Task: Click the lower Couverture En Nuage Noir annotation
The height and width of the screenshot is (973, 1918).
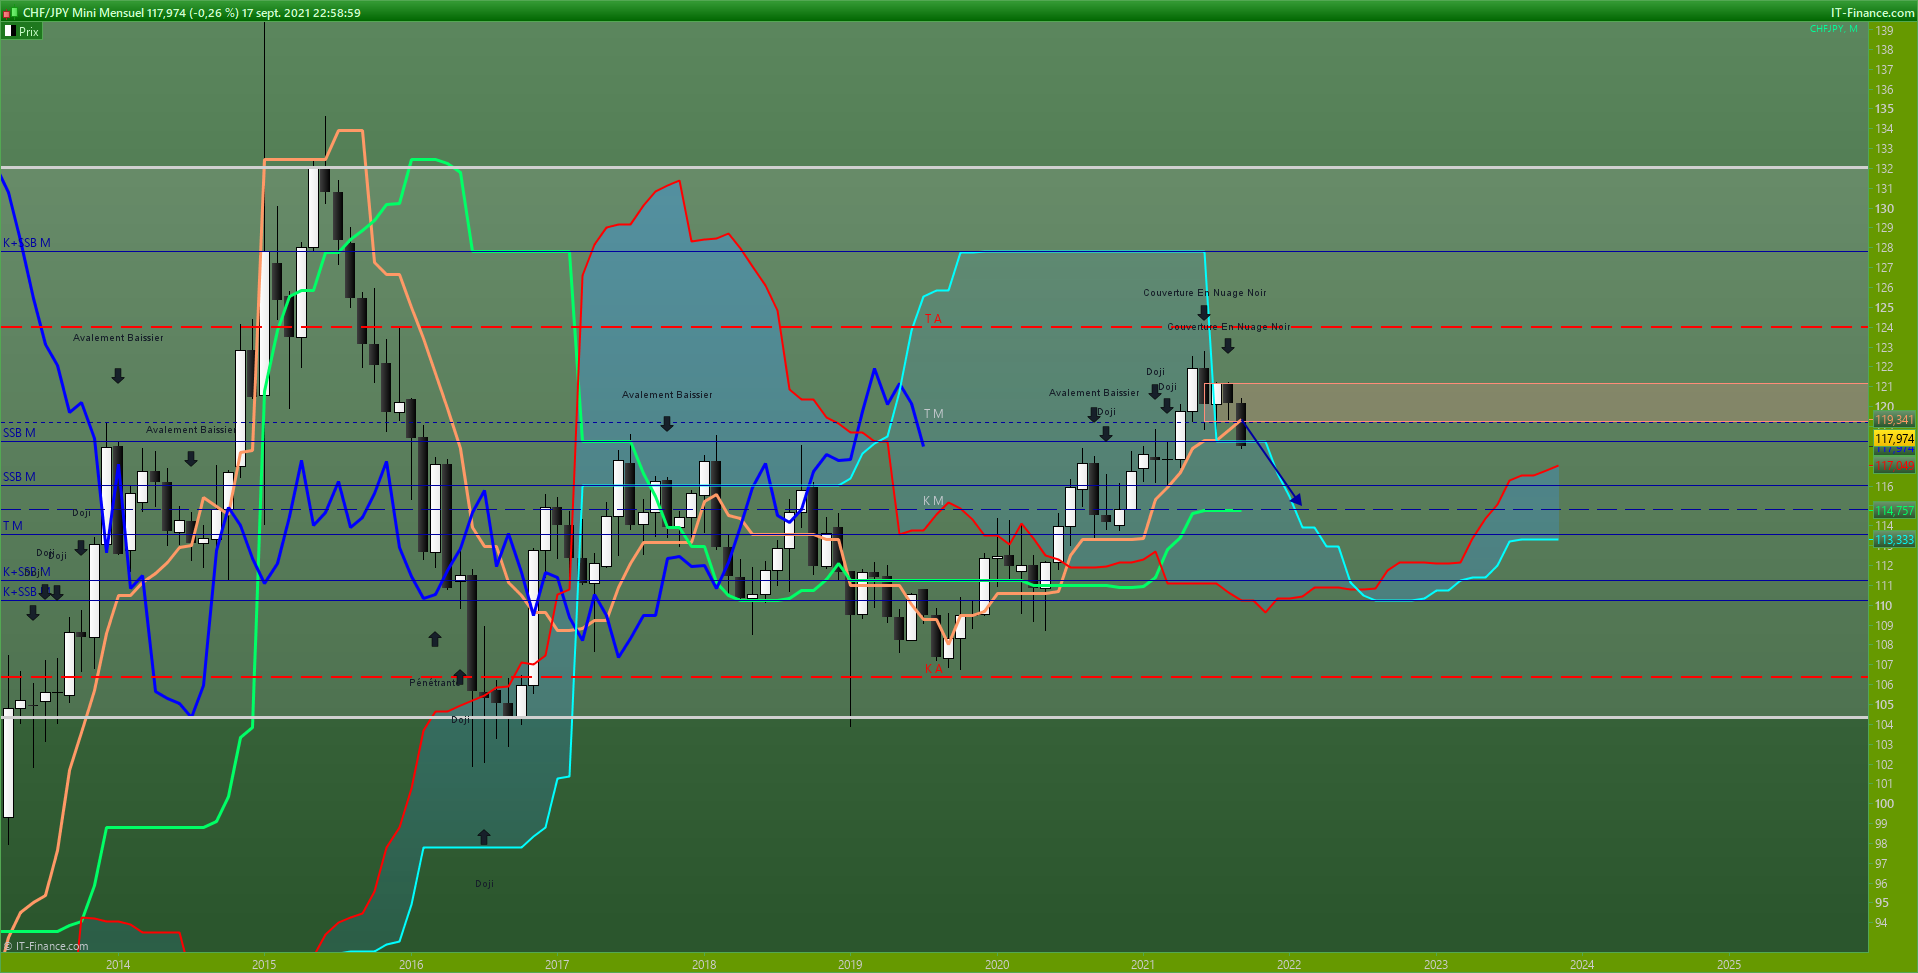Action: tap(1229, 327)
